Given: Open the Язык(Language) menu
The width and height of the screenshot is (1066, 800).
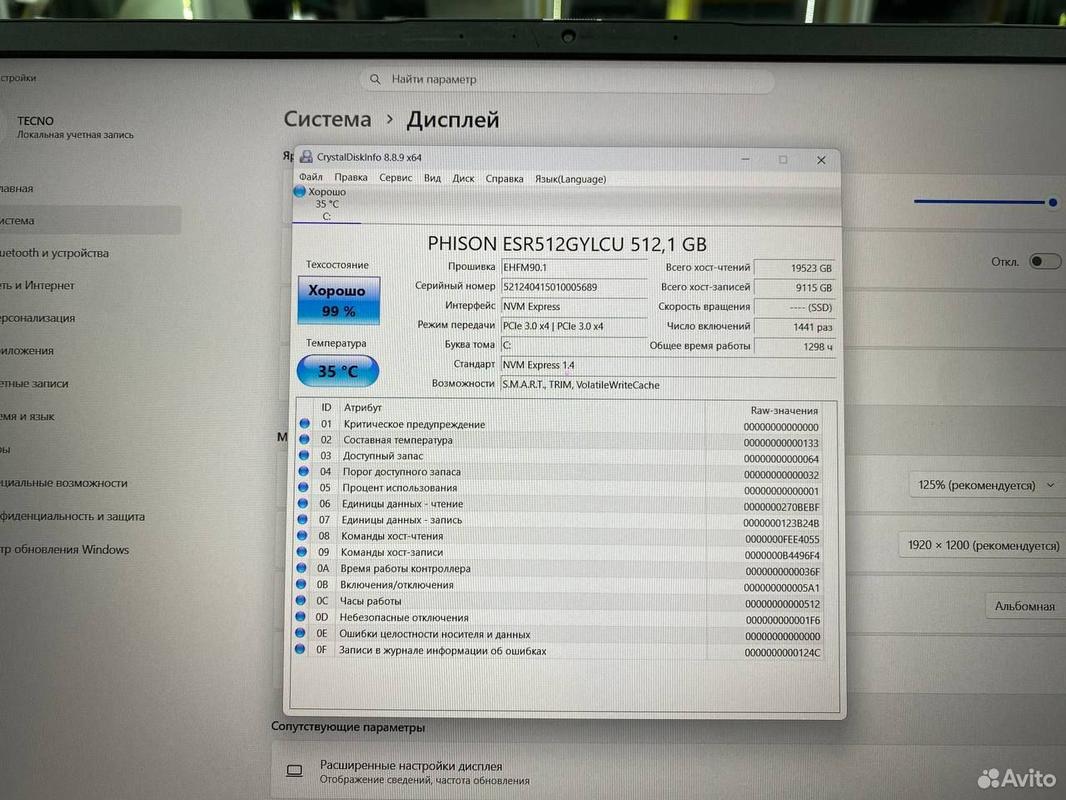Looking at the screenshot, I should coord(570,179).
